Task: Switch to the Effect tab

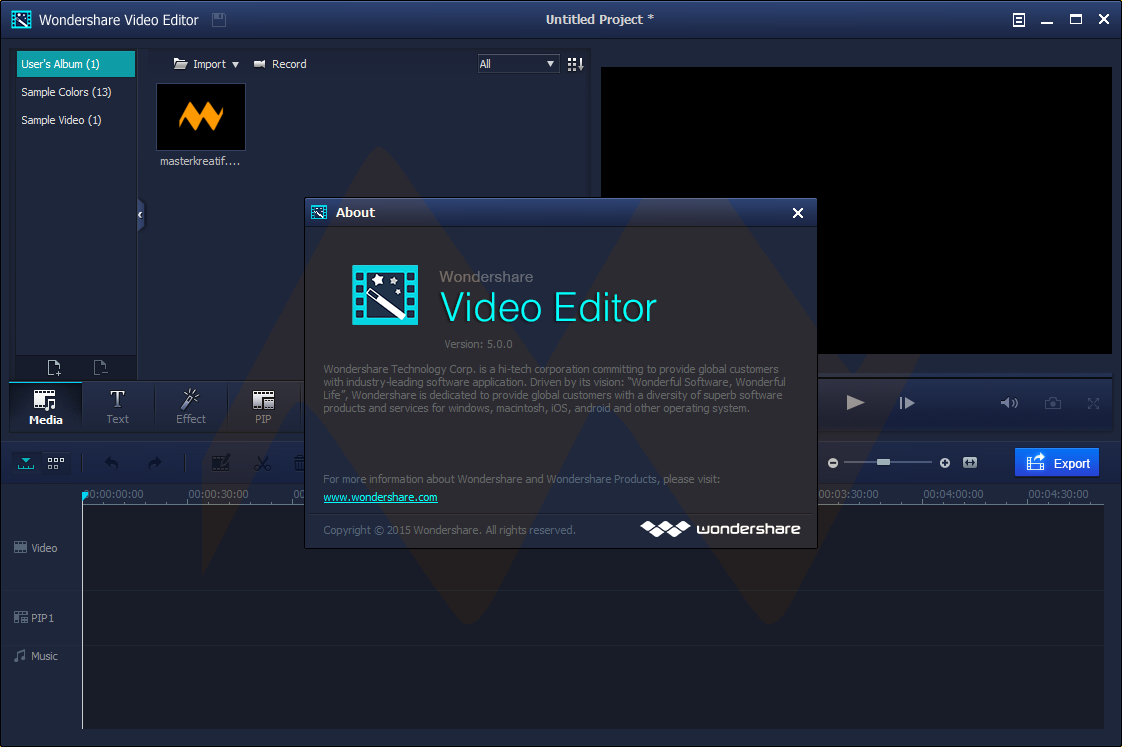Action: (190, 407)
